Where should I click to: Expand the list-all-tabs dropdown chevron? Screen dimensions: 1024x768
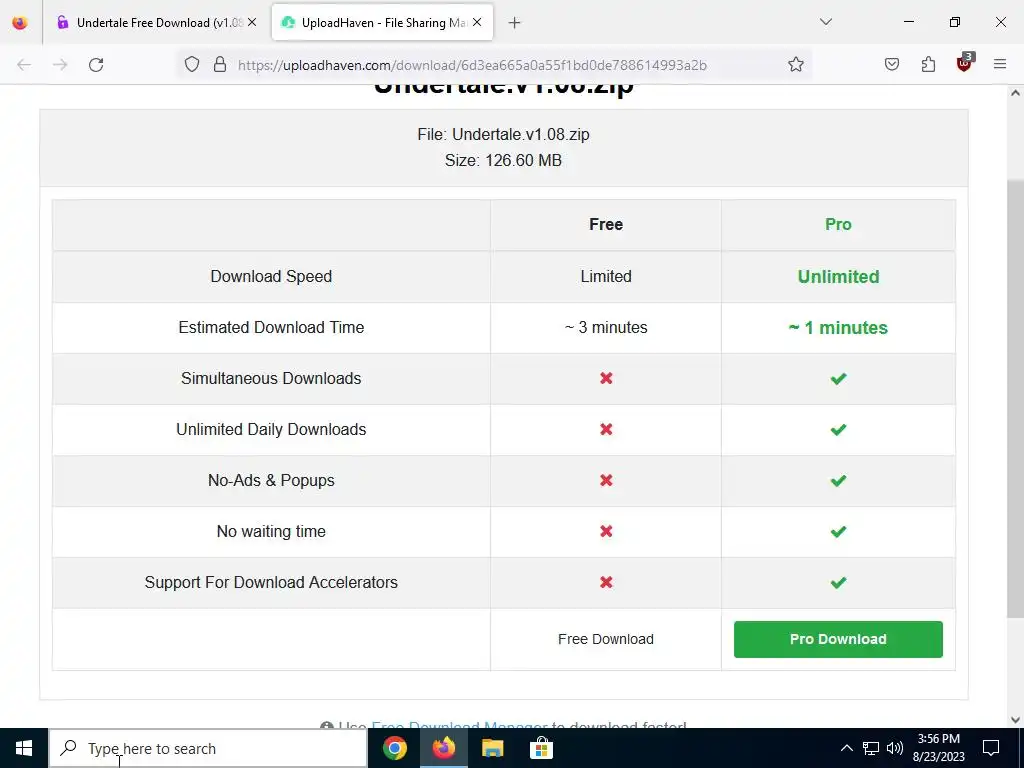pos(826,22)
